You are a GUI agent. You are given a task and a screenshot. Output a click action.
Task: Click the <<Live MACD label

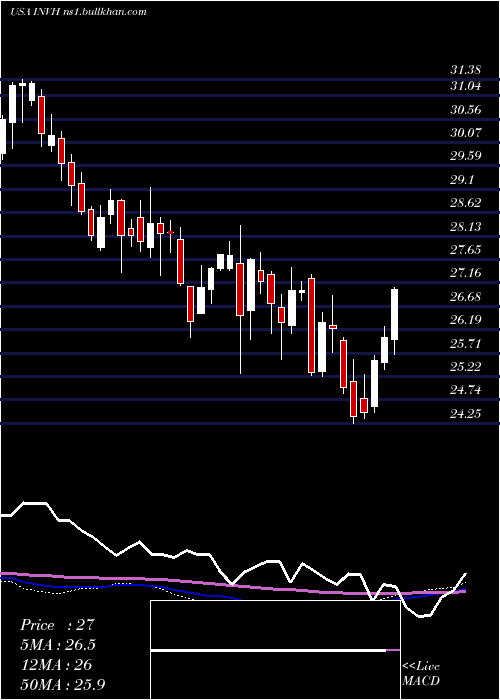point(421,673)
